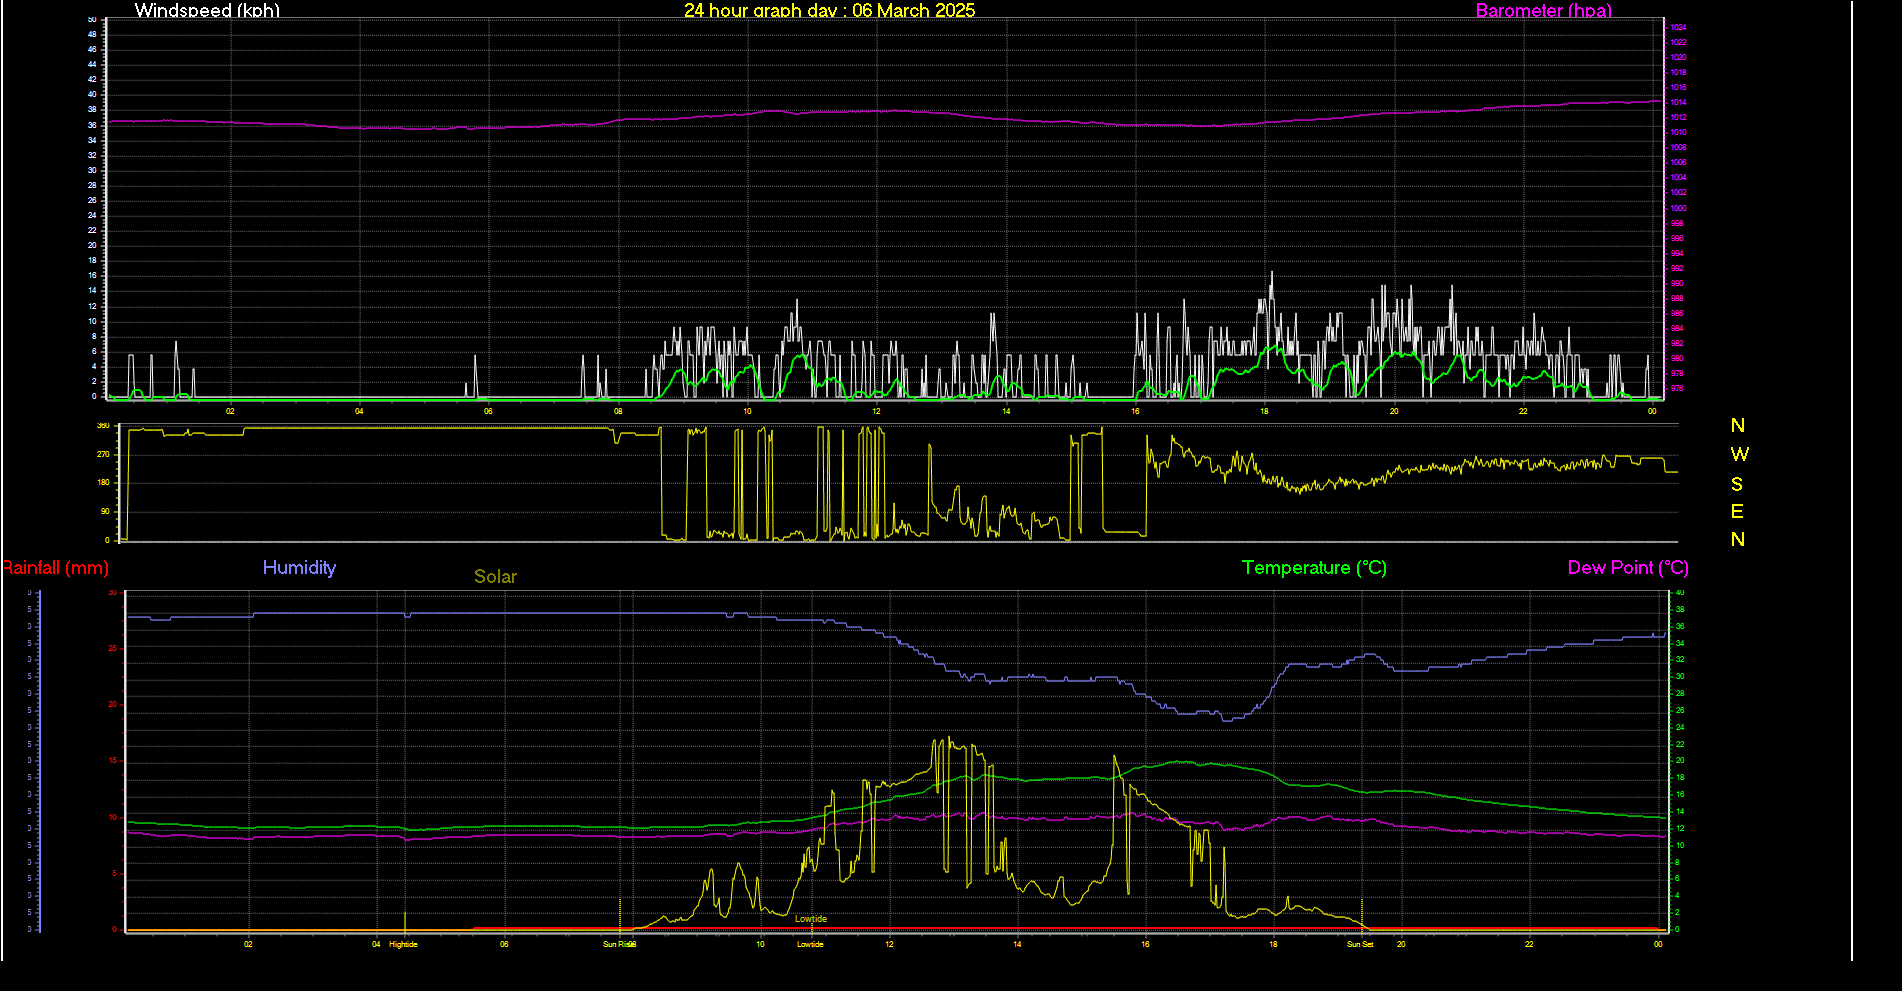Click the red '15' value on the rainfall axis

point(113,761)
